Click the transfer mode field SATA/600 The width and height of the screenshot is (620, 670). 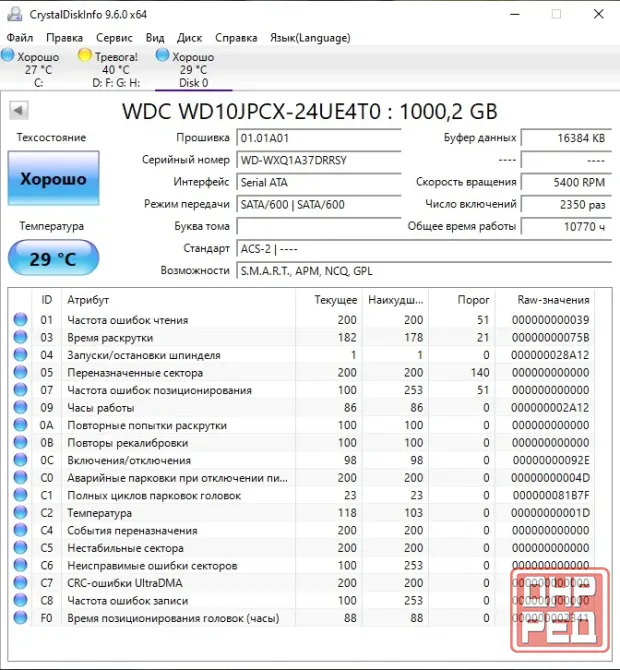(319, 204)
